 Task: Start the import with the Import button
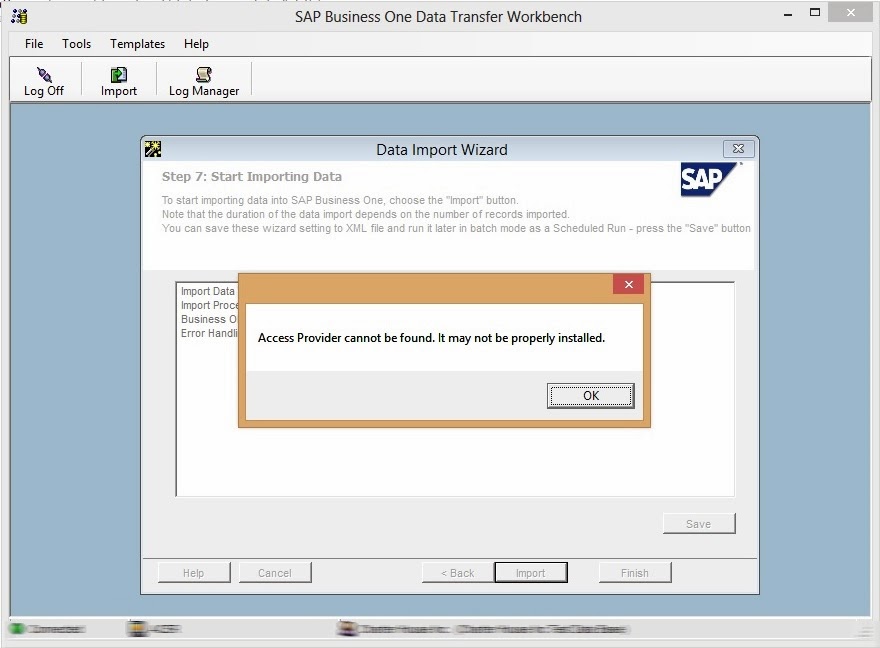(531, 572)
